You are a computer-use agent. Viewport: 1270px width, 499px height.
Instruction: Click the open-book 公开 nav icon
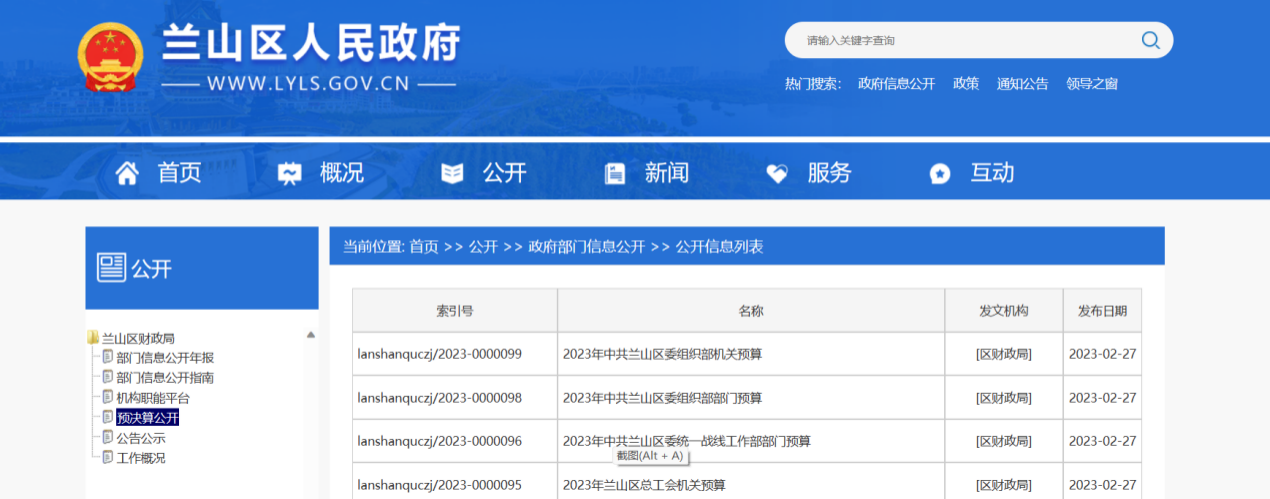(452, 173)
